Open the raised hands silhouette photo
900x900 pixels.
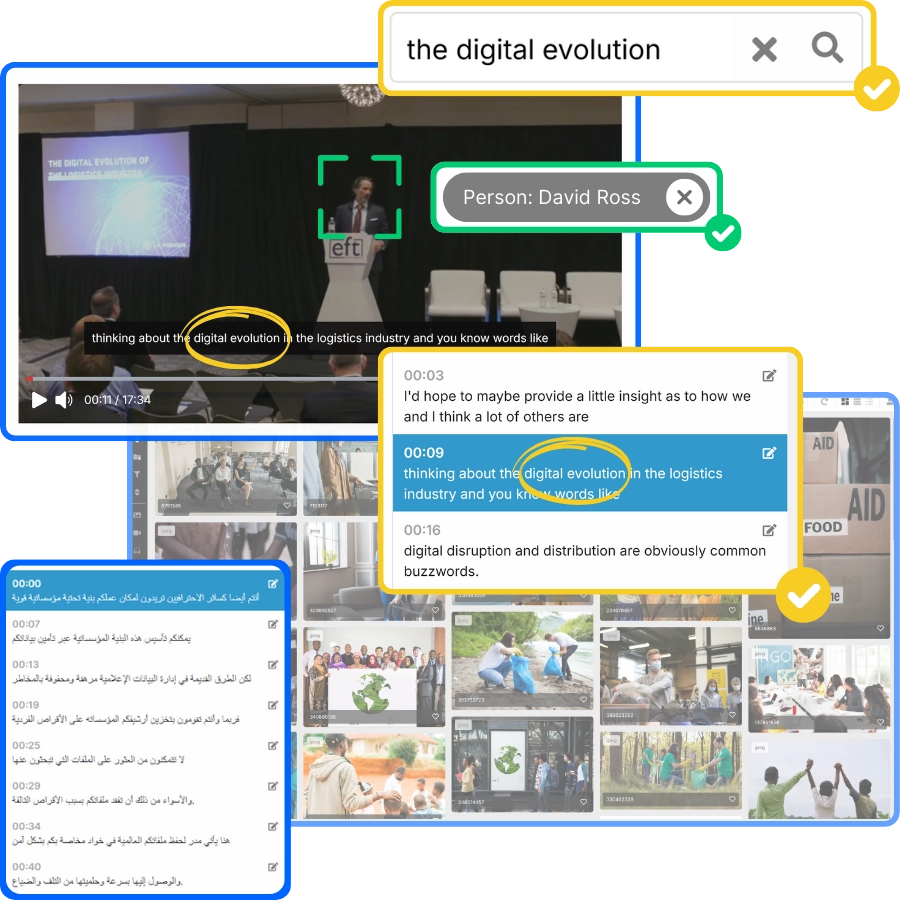[x=818, y=780]
